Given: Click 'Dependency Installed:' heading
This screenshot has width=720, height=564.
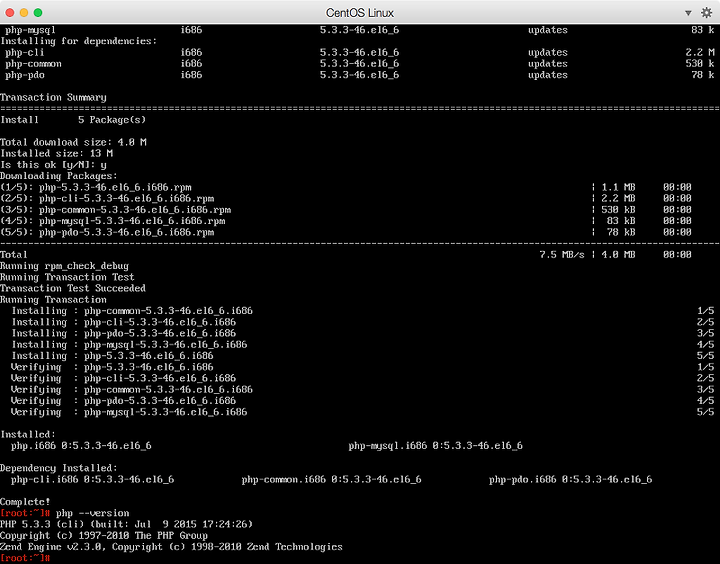Looking at the screenshot, I should coord(59,468).
